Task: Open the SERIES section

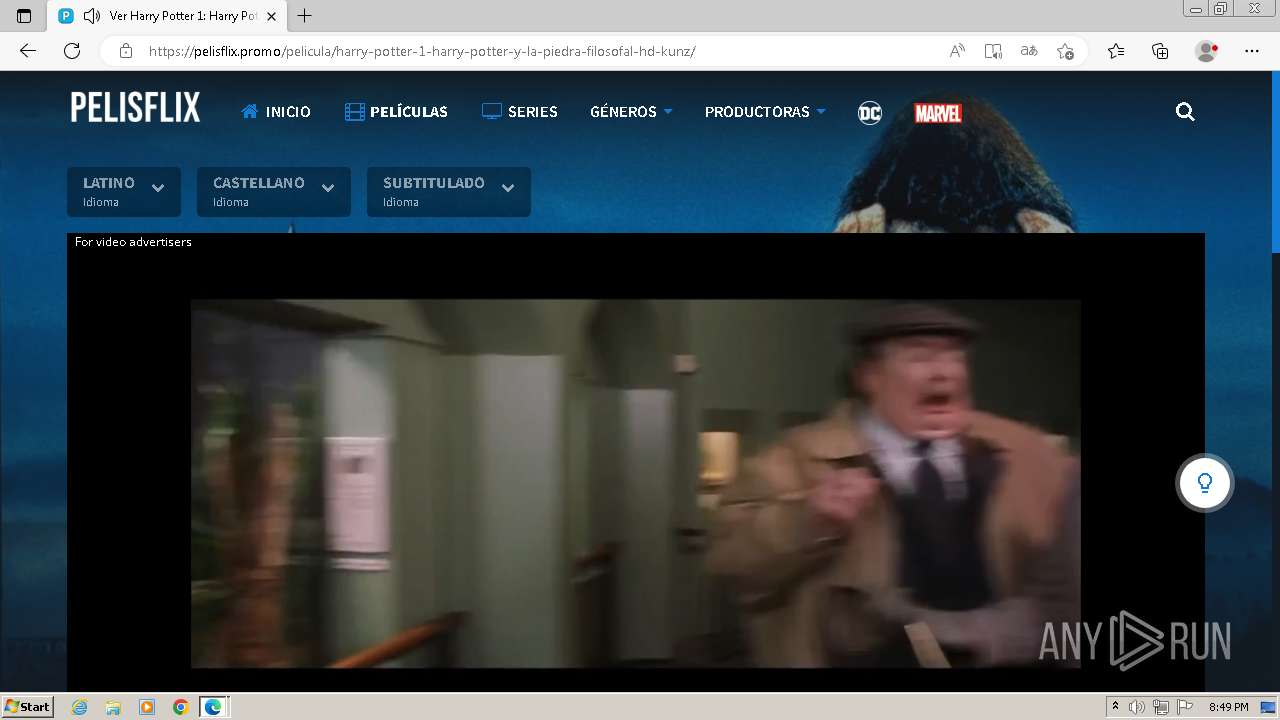Action: point(519,112)
